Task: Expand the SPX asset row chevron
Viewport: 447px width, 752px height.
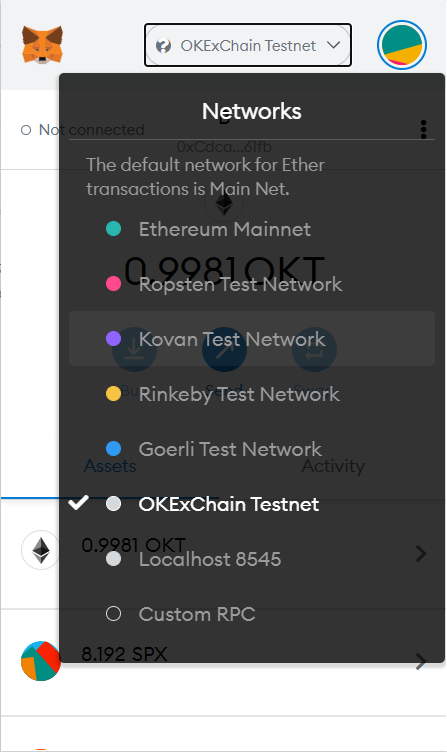Action: pyautogui.click(x=421, y=661)
